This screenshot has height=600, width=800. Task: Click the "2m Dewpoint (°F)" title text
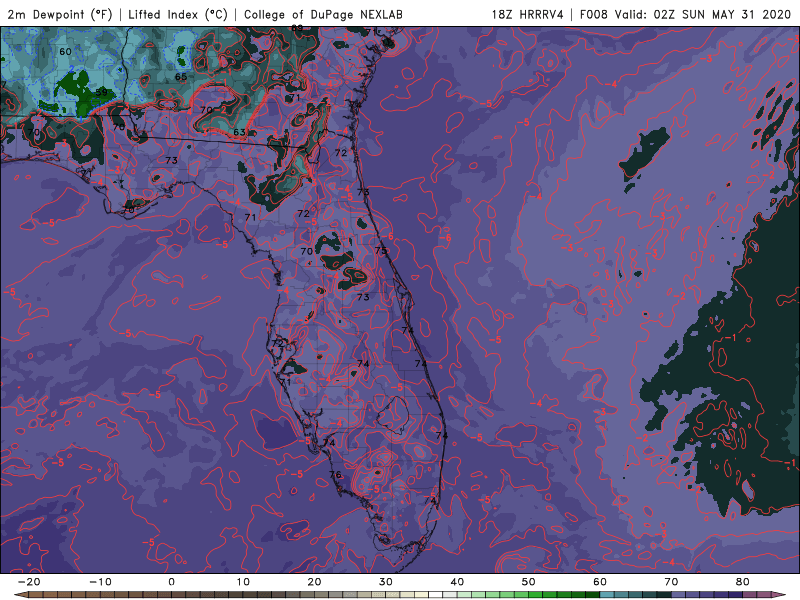tap(60, 14)
